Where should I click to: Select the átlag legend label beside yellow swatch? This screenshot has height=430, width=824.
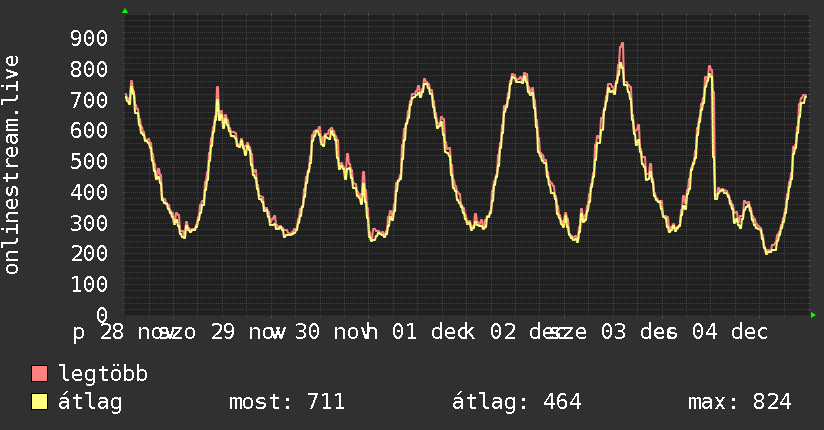(90, 402)
